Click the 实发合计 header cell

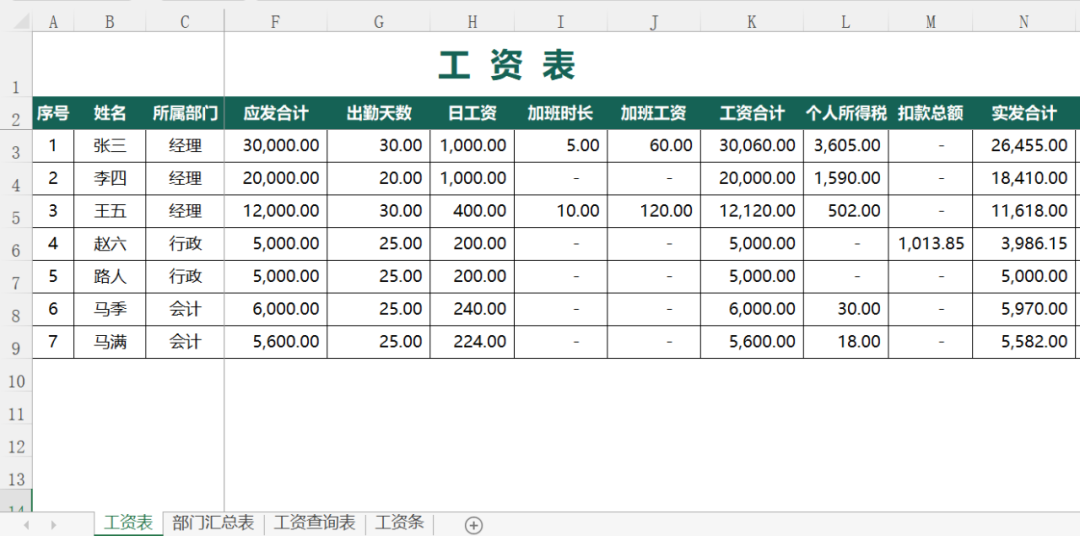click(x=1024, y=113)
